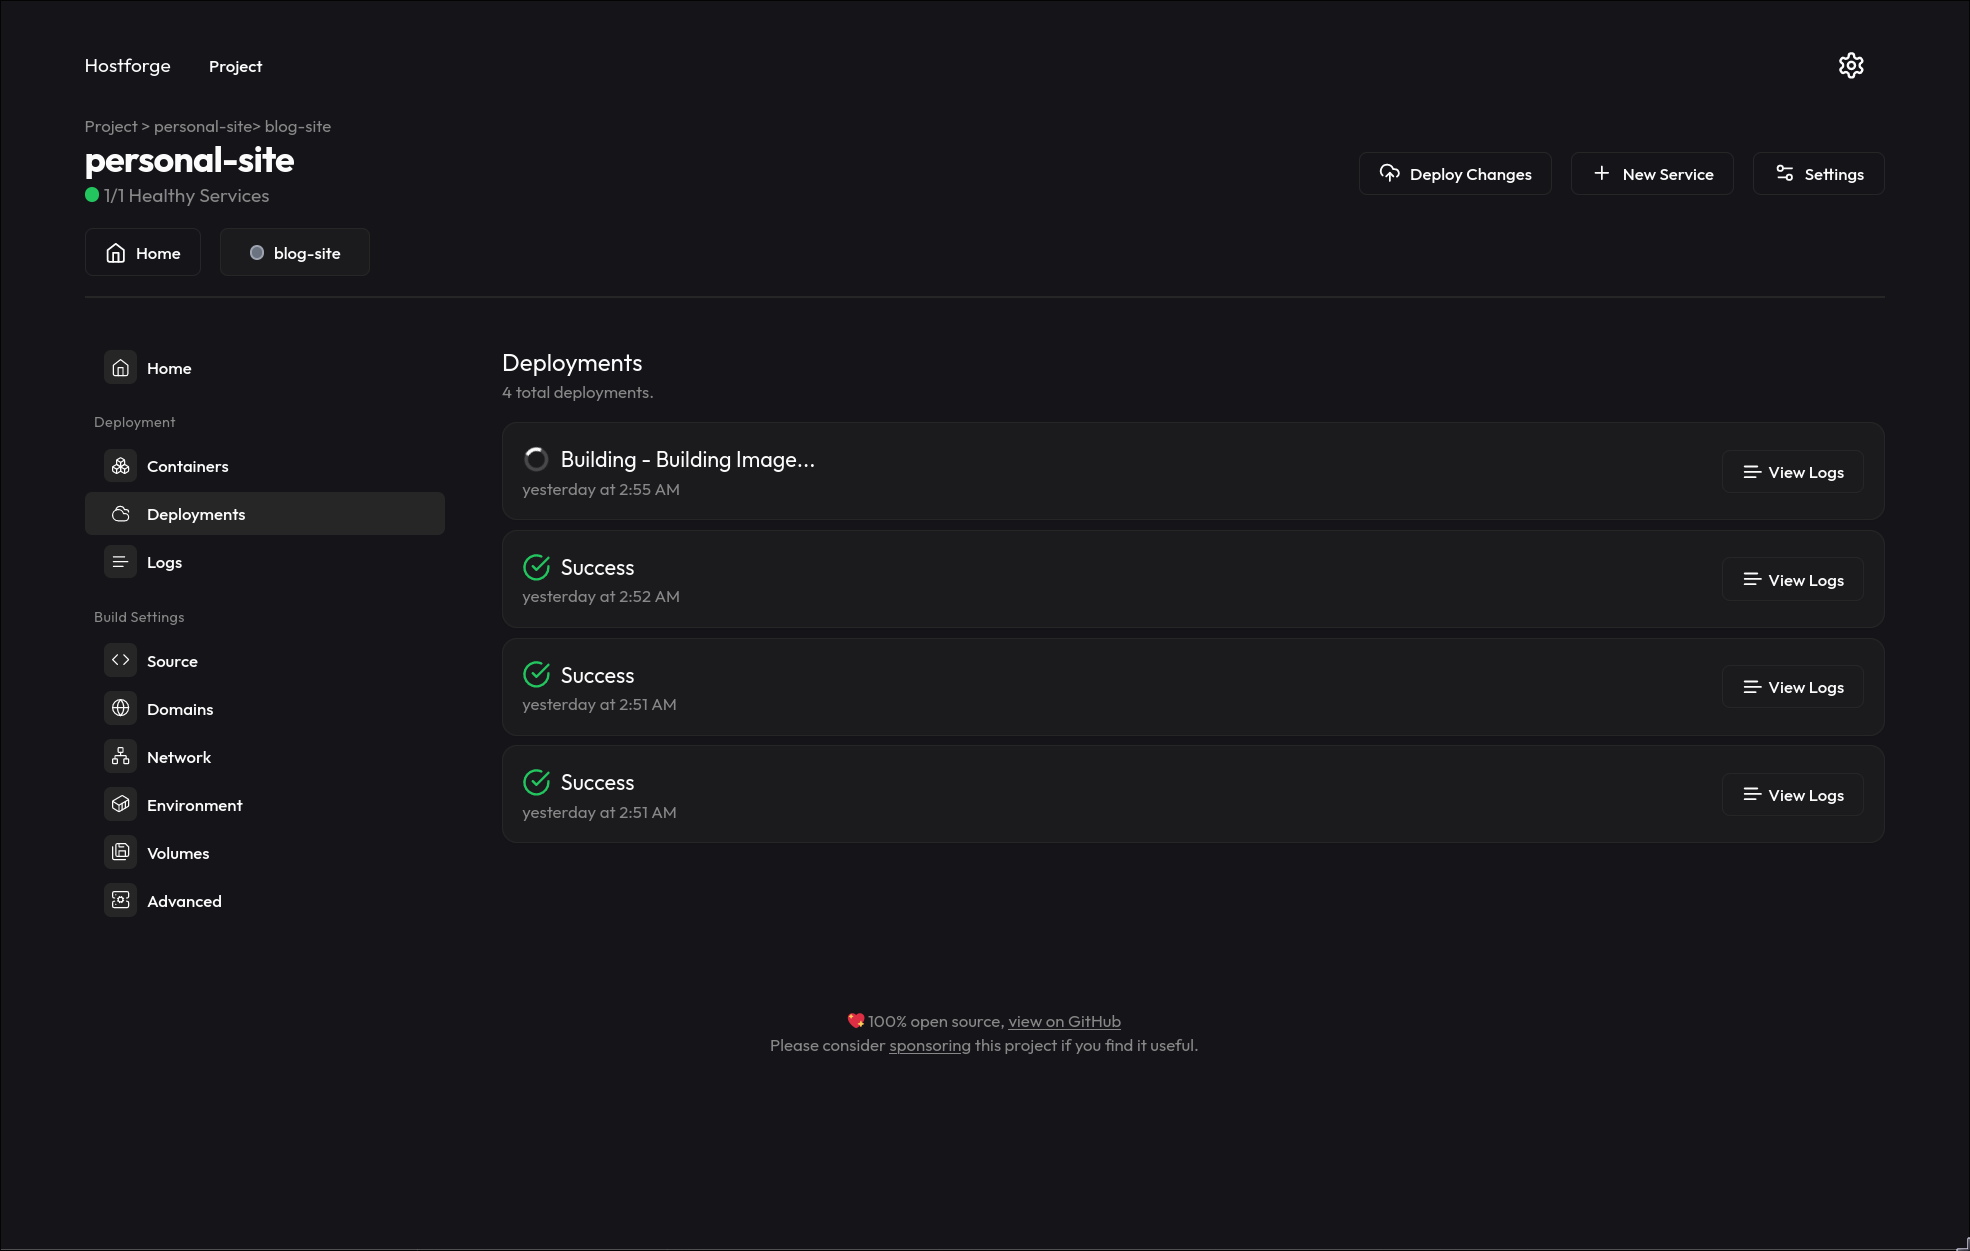
Task: Switch to the blog-site service tab
Action: point(295,253)
